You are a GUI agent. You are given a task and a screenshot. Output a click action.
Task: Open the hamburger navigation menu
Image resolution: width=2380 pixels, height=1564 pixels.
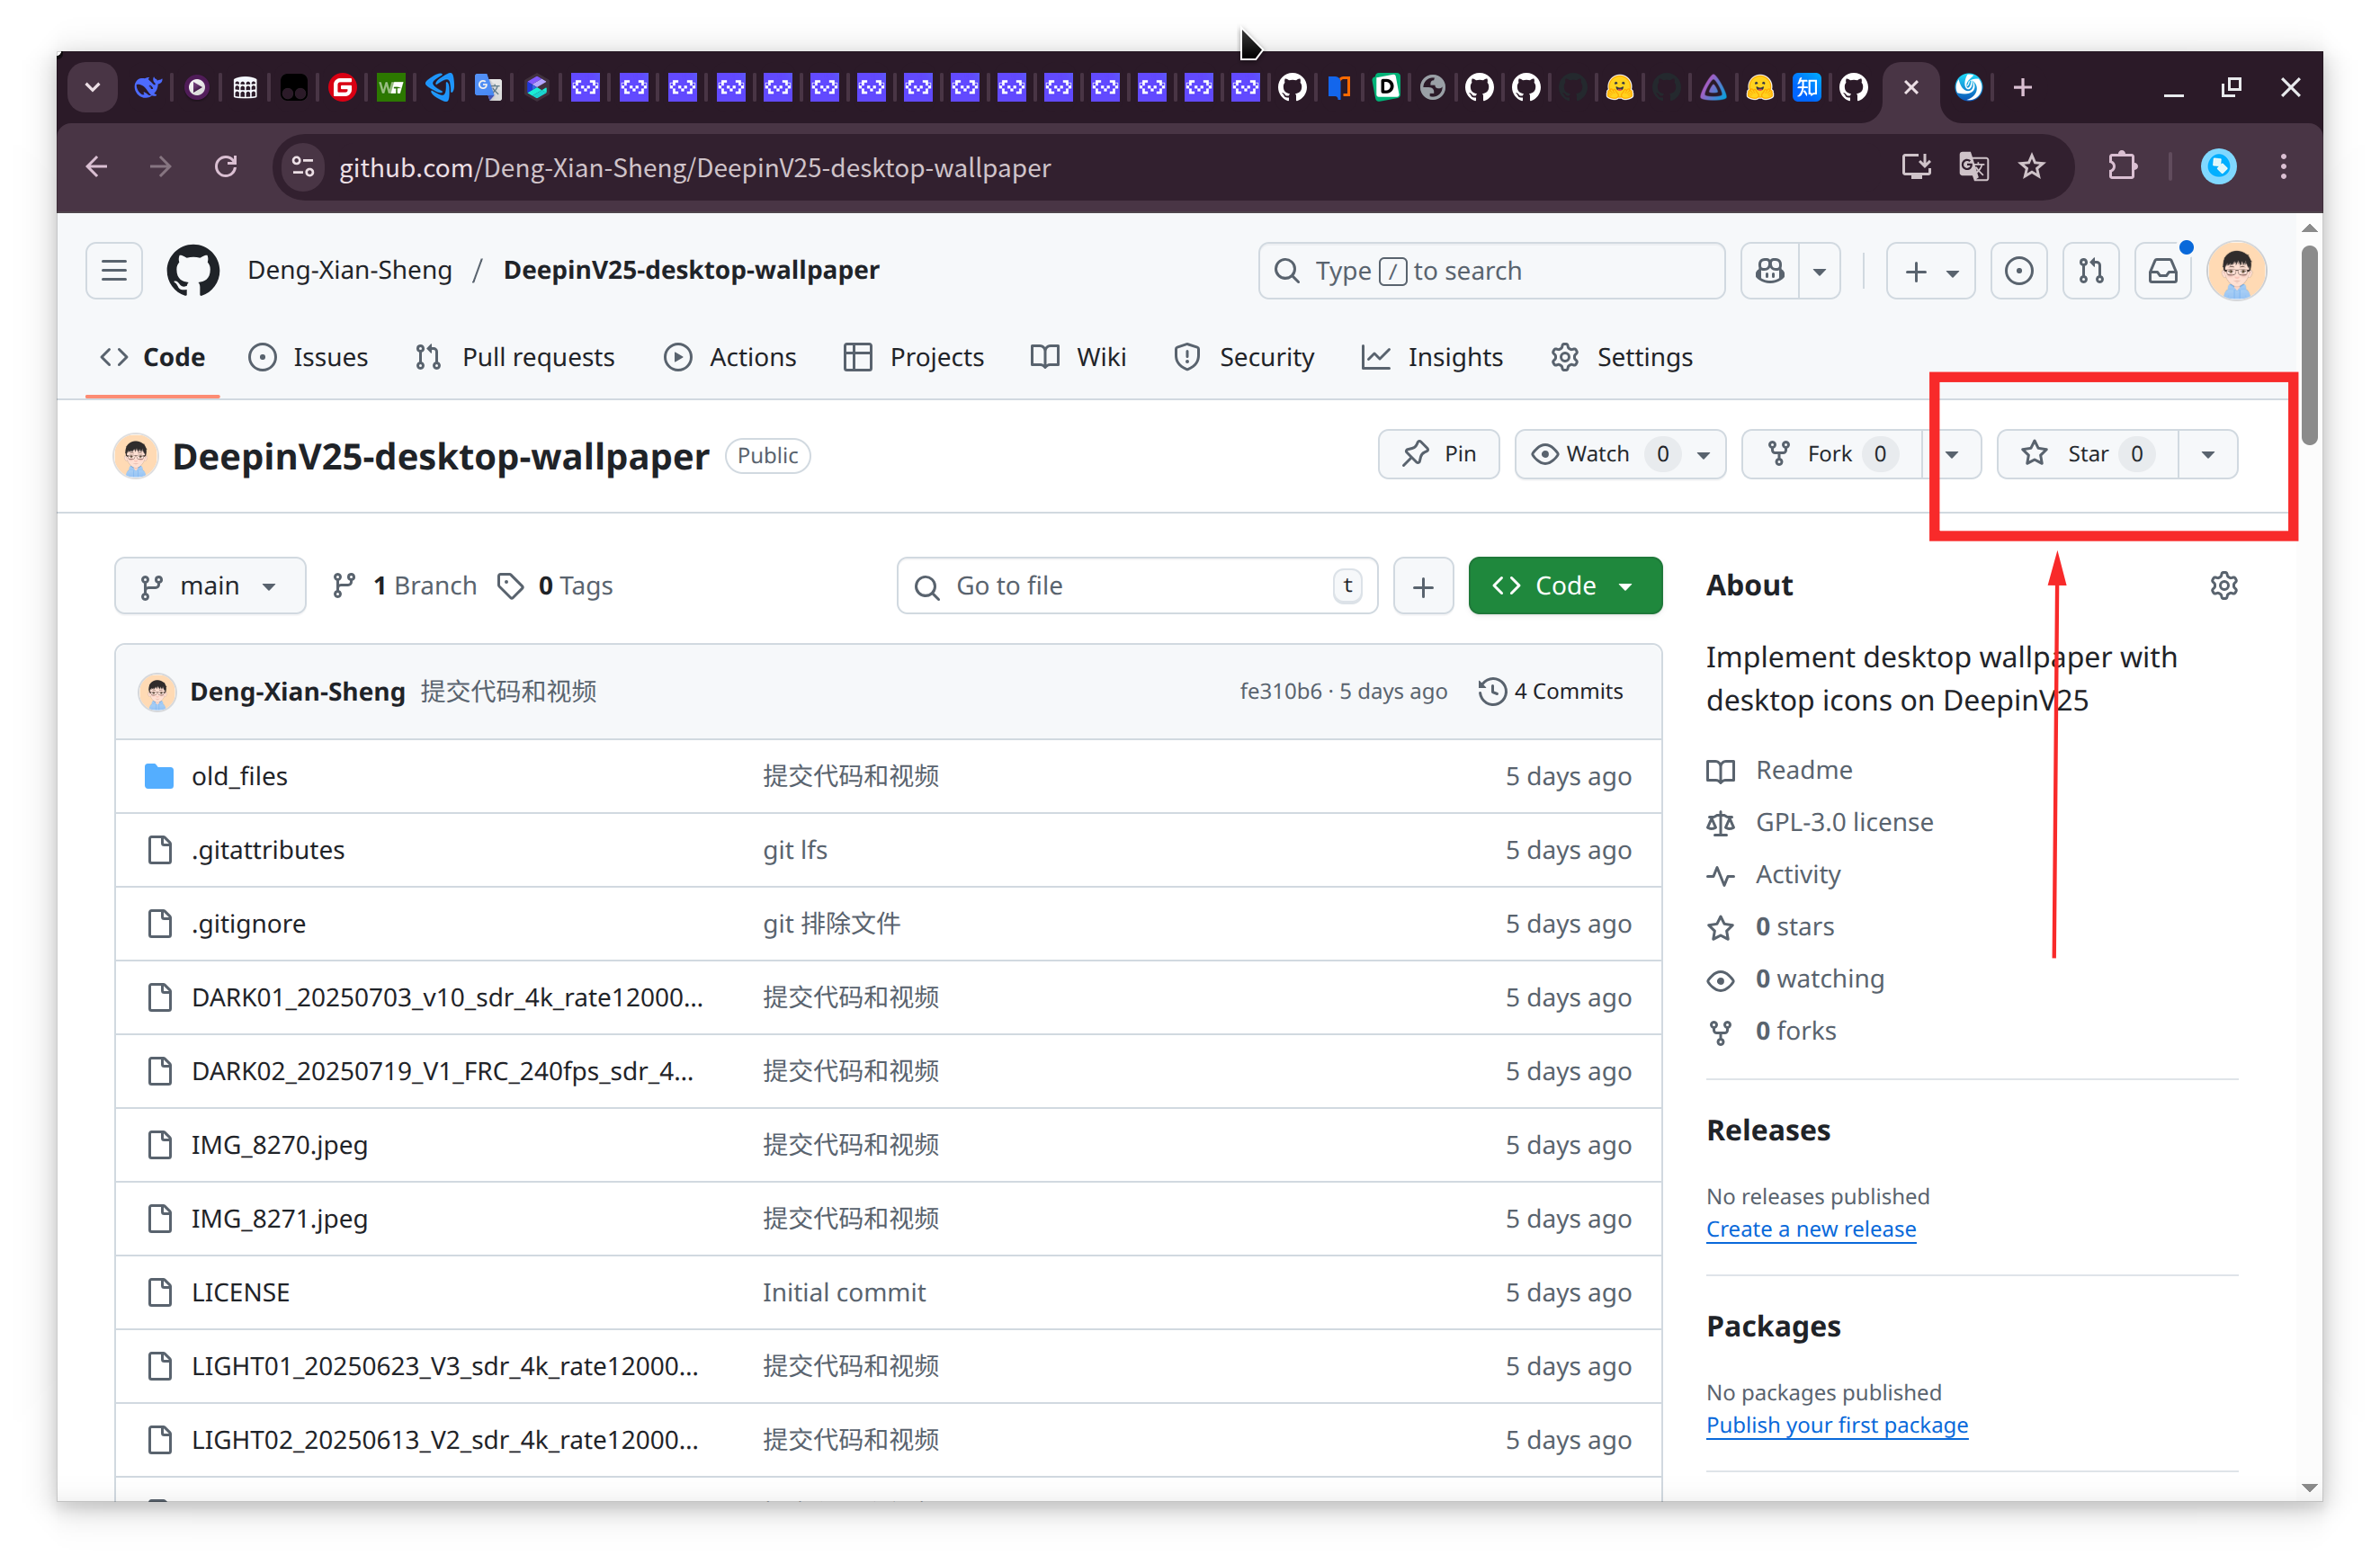coord(114,271)
